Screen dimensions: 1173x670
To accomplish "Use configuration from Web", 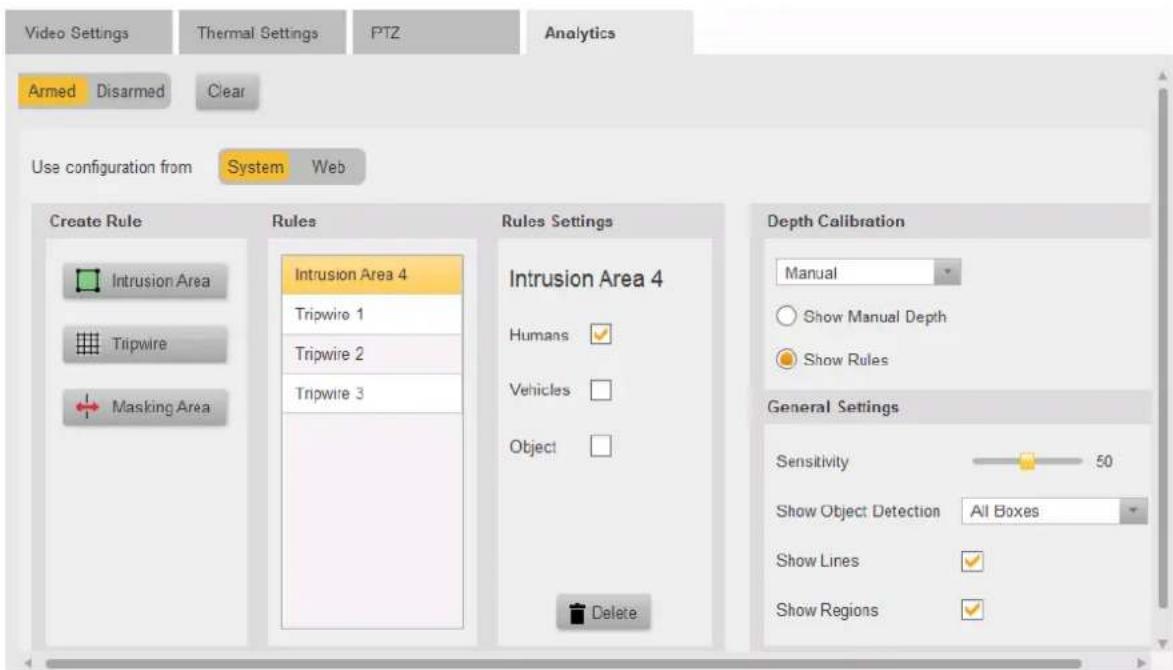I will point(328,167).
